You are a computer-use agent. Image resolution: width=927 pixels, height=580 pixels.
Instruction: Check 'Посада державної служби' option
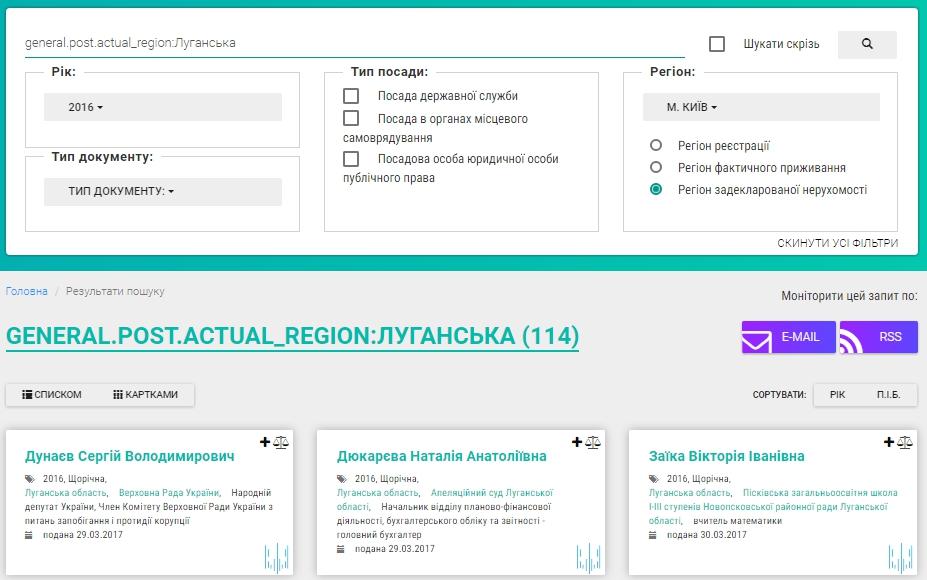[x=351, y=96]
